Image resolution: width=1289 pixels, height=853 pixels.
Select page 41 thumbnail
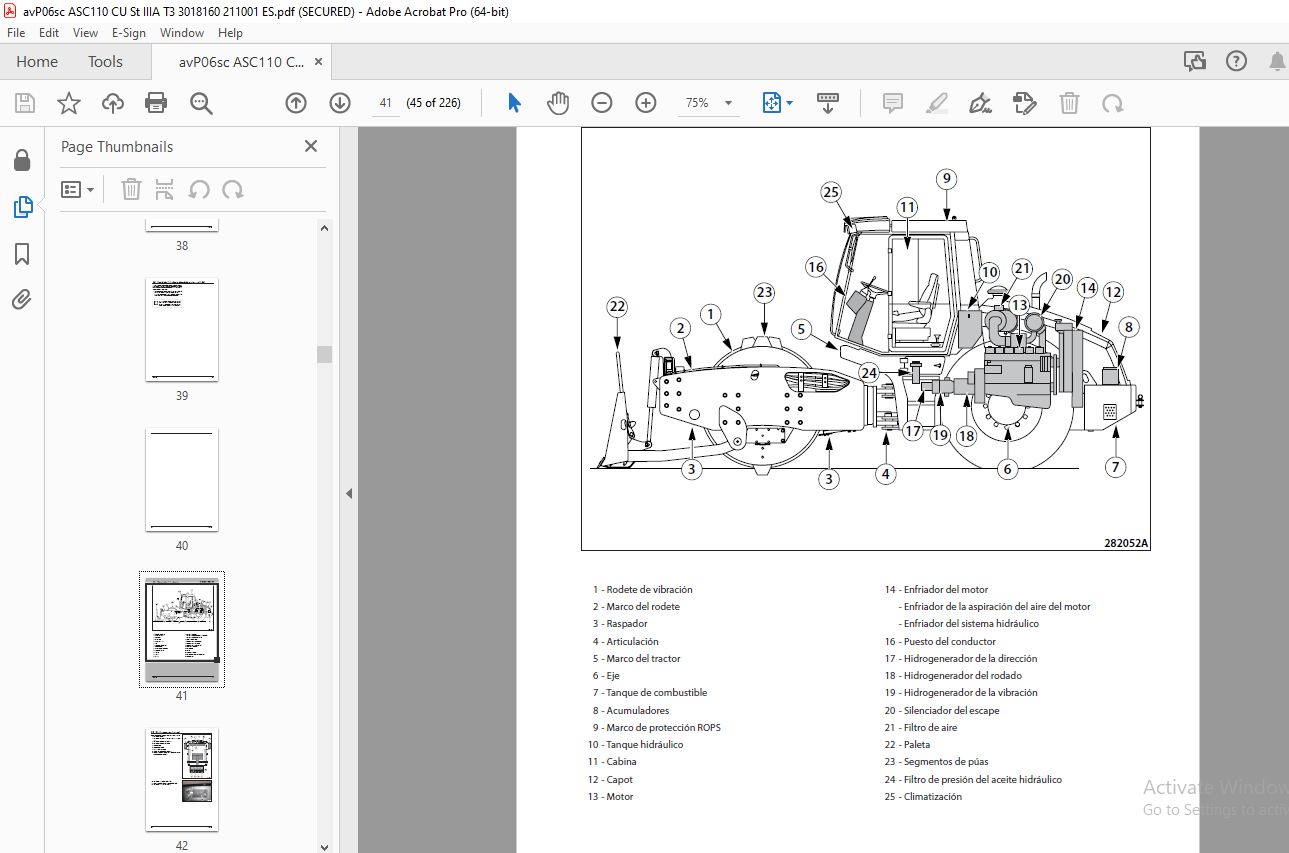coord(182,630)
